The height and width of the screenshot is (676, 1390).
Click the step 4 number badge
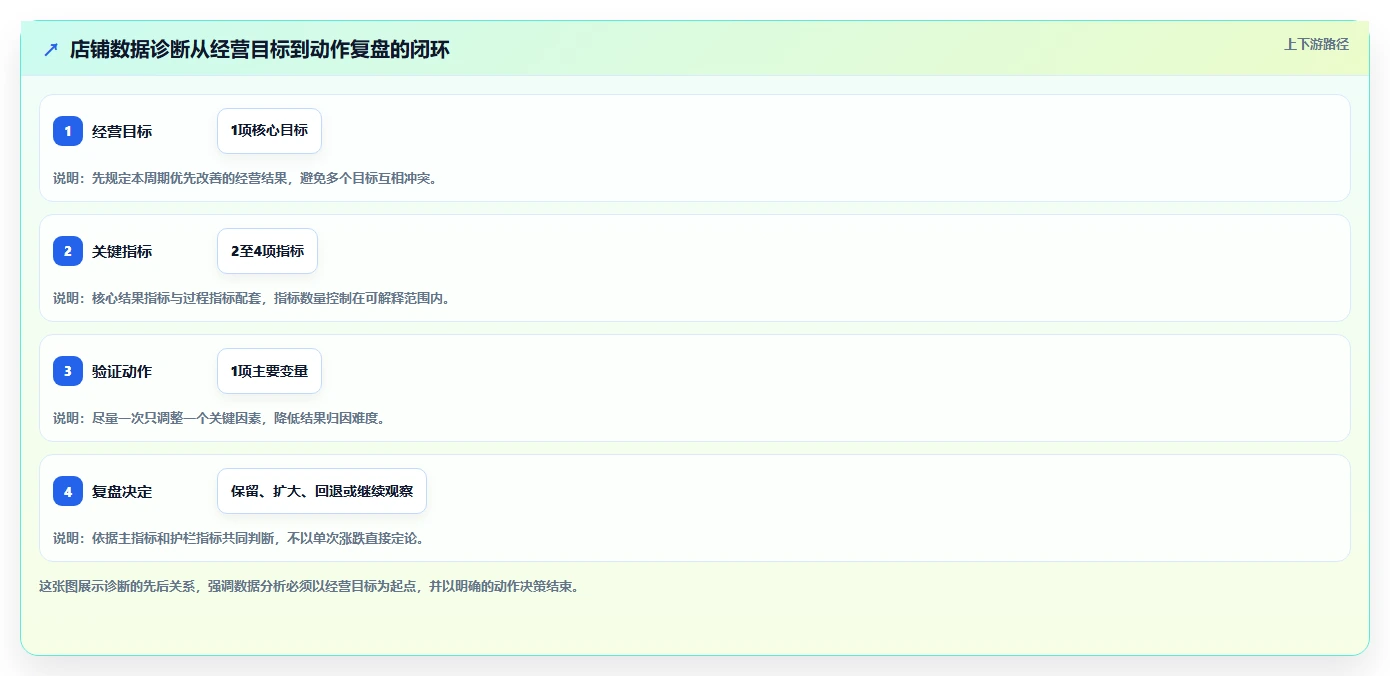click(68, 491)
